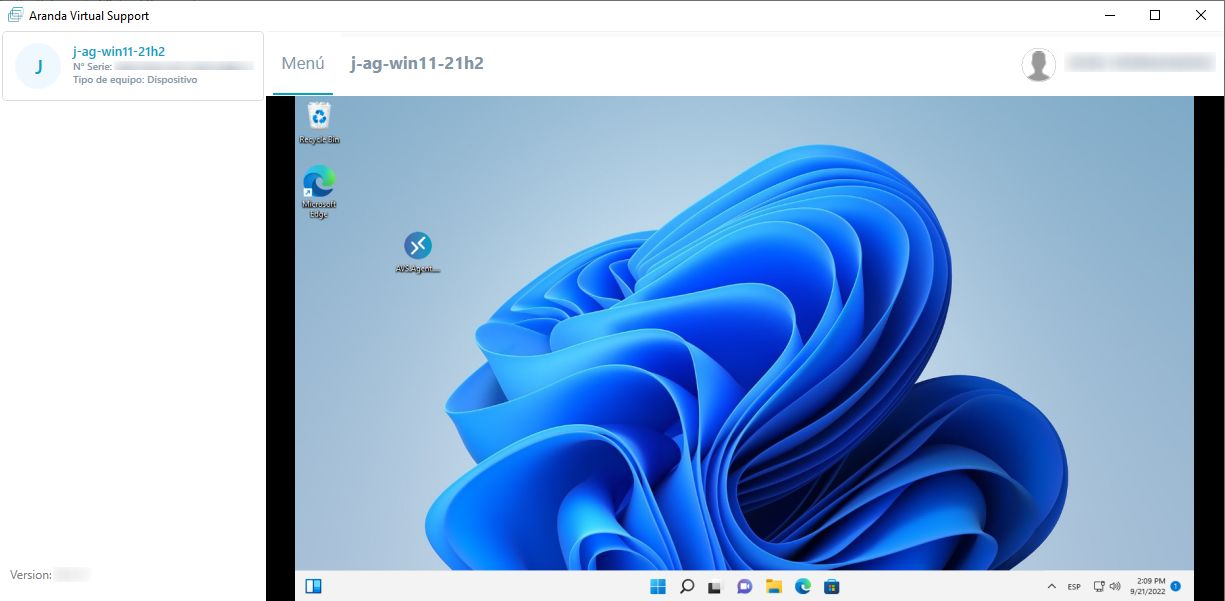Open the remote clock showing 2:09 PM
The image size is (1225, 601).
[1146, 587]
